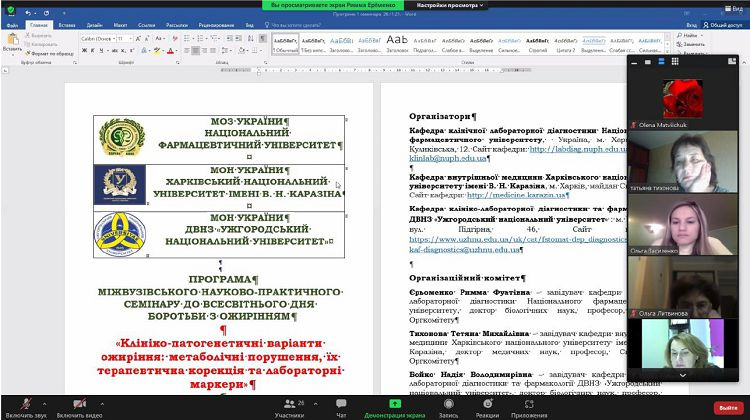Toggle subscript formatting
Viewport: 750px width, 420px height.
[x=123, y=50]
